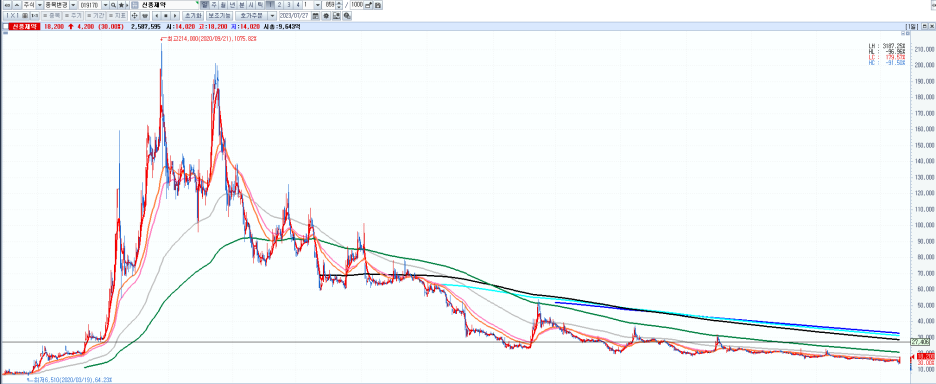Click the 최저 6,510 low price annotation
This screenshot has width=936, height=384.
[x=69, y=379]
